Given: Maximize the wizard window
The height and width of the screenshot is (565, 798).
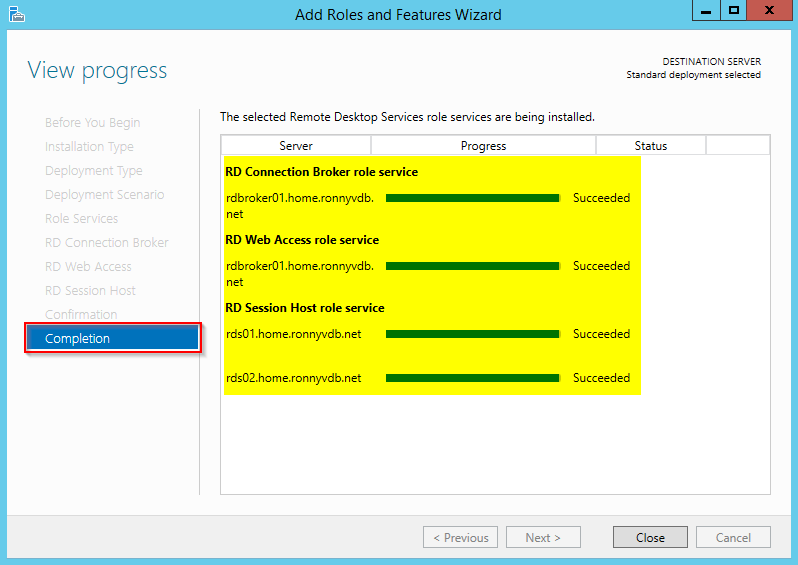Looking at the screenshot, I should pos(733,11).
